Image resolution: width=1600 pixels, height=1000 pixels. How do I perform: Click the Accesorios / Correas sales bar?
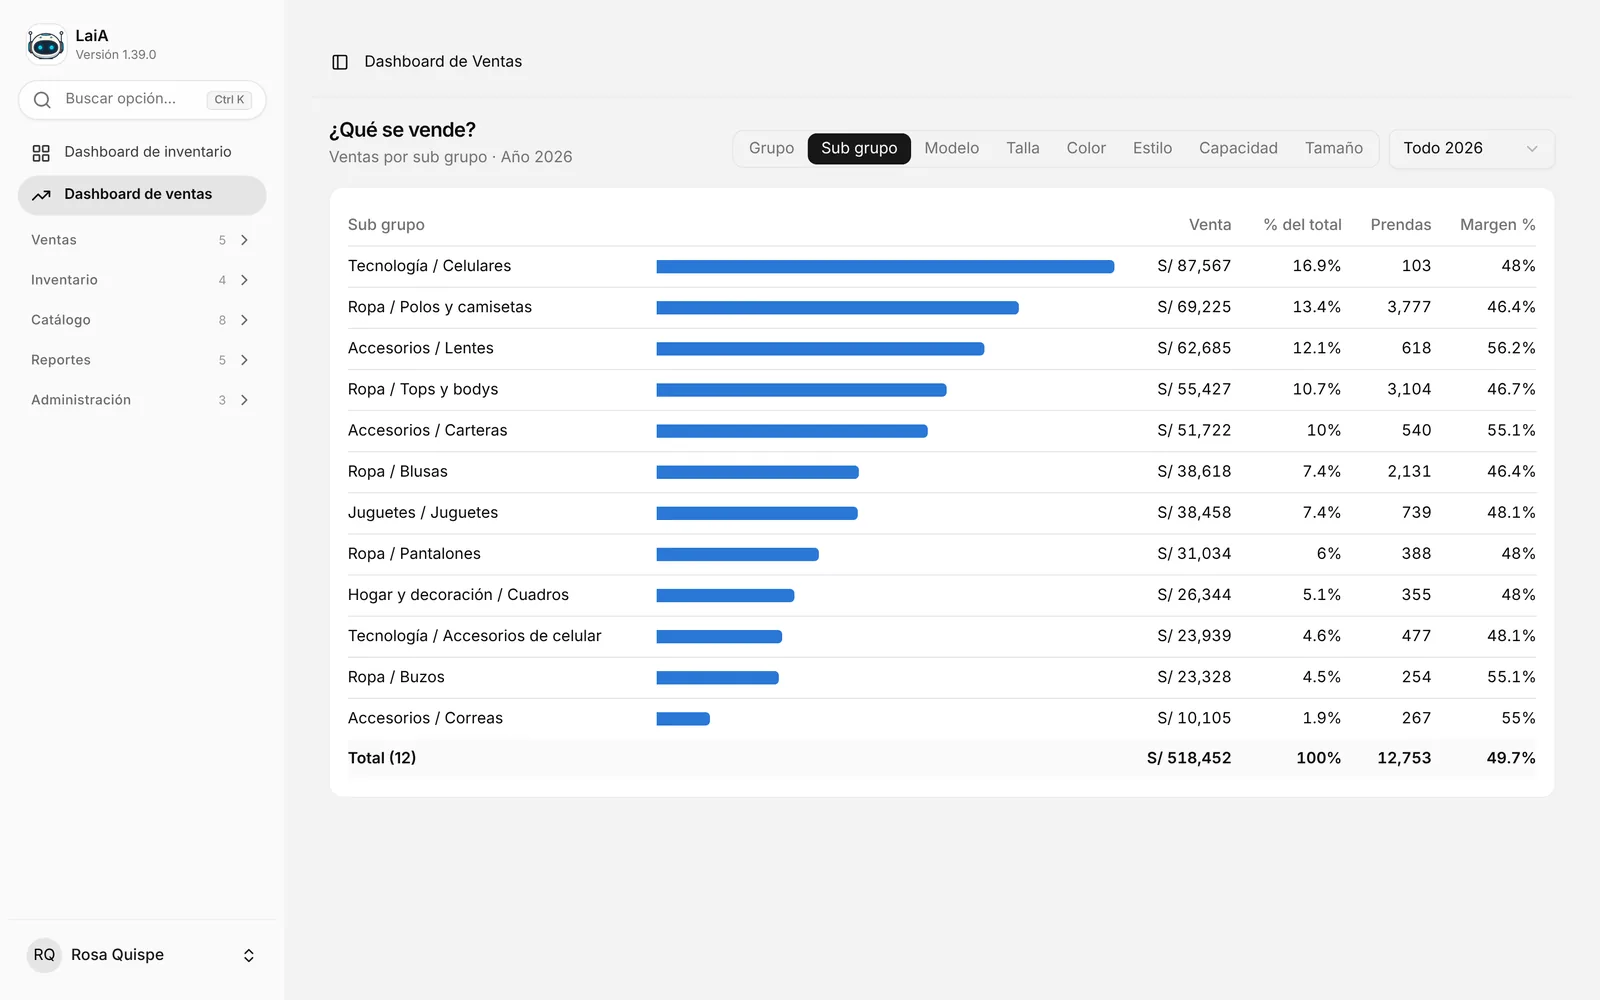[683, 719]
